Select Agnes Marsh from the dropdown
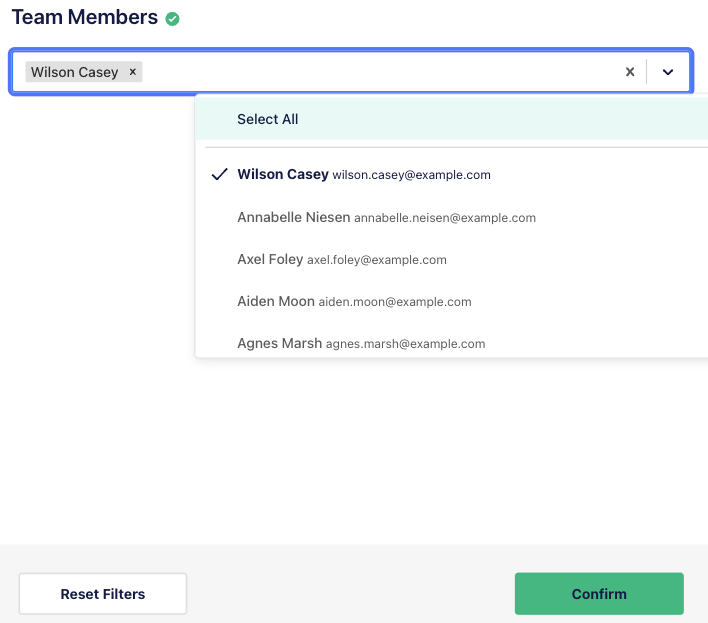 pyautogui.click(x=279, y=343)
